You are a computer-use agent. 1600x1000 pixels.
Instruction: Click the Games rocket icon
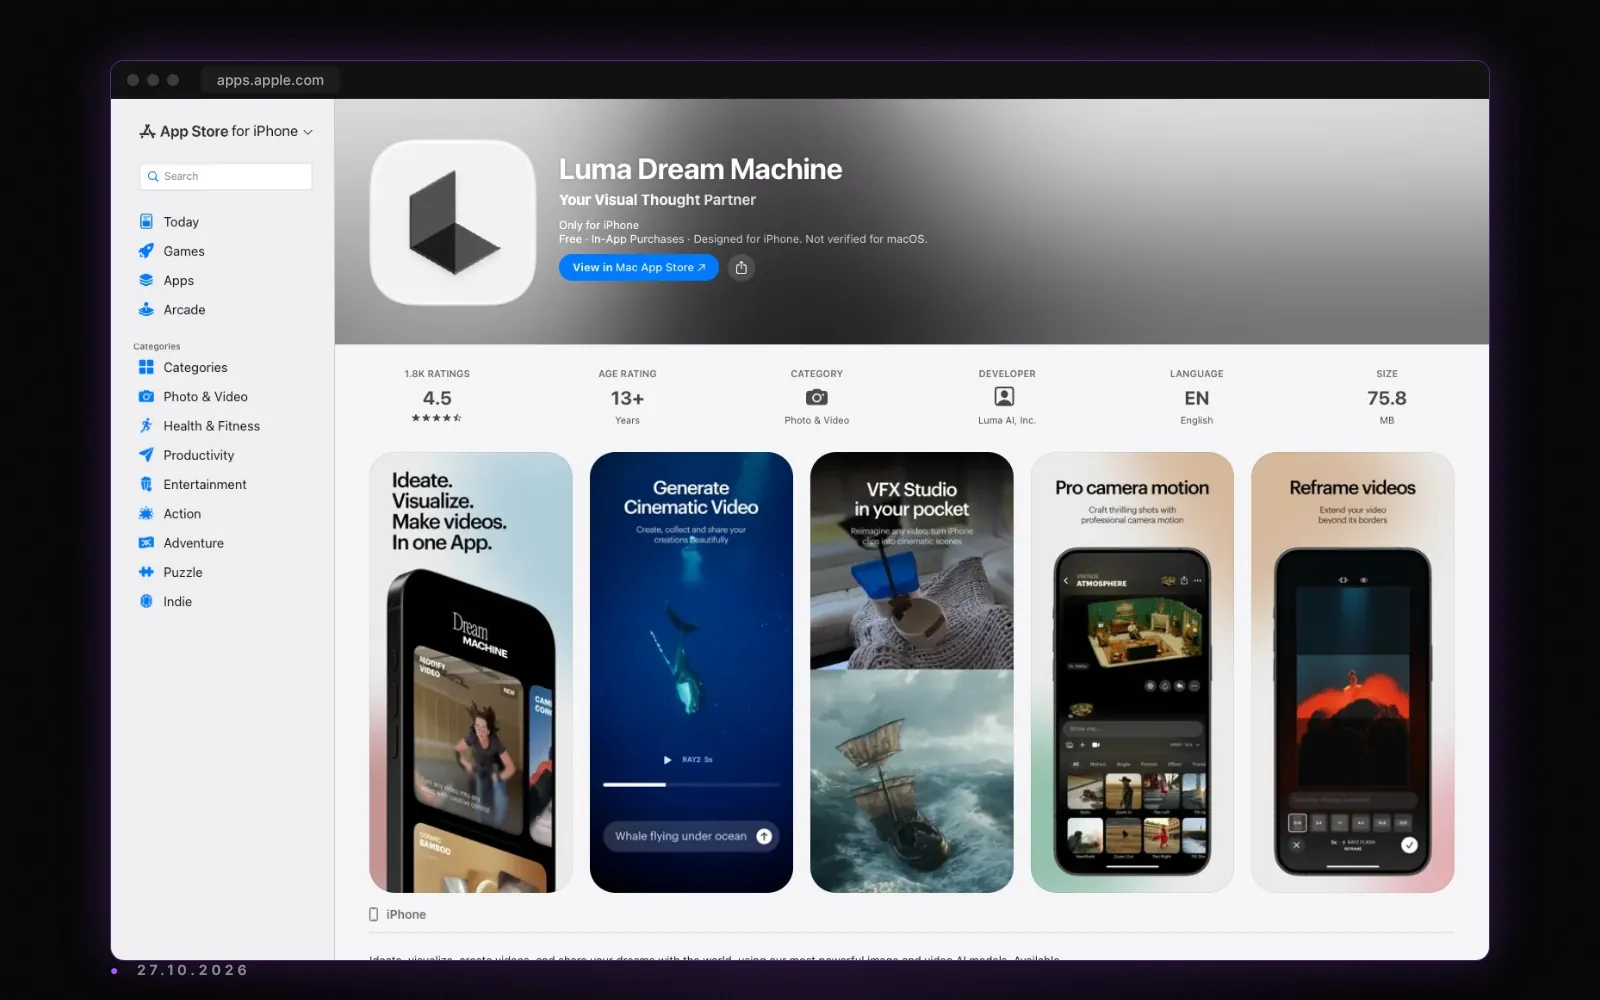(146, 251)
